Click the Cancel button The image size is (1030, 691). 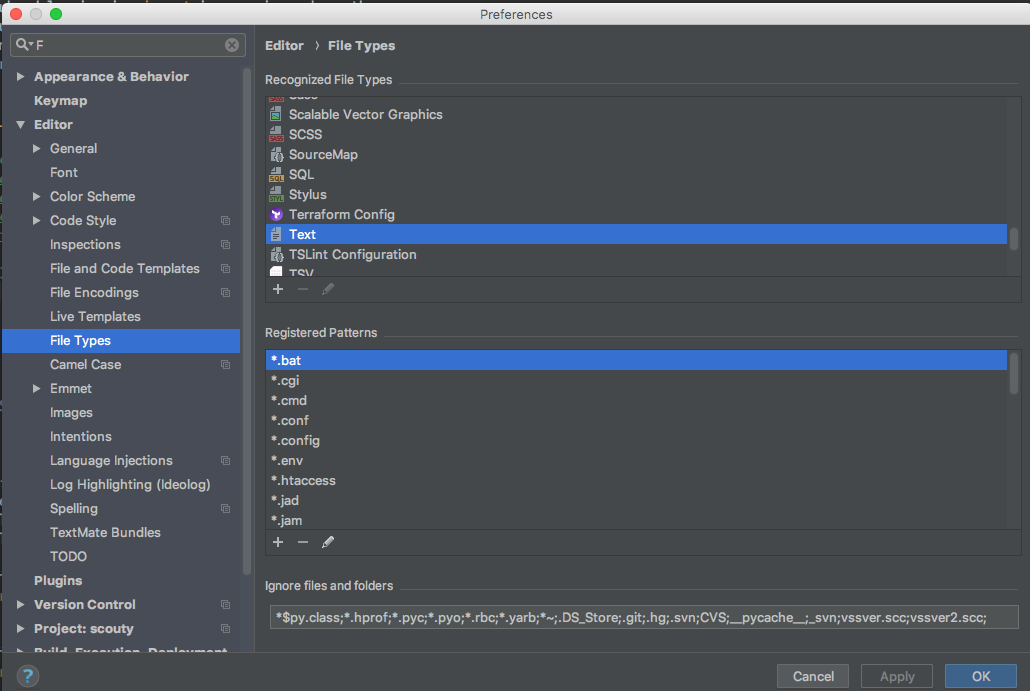click(x=813, y=676)
